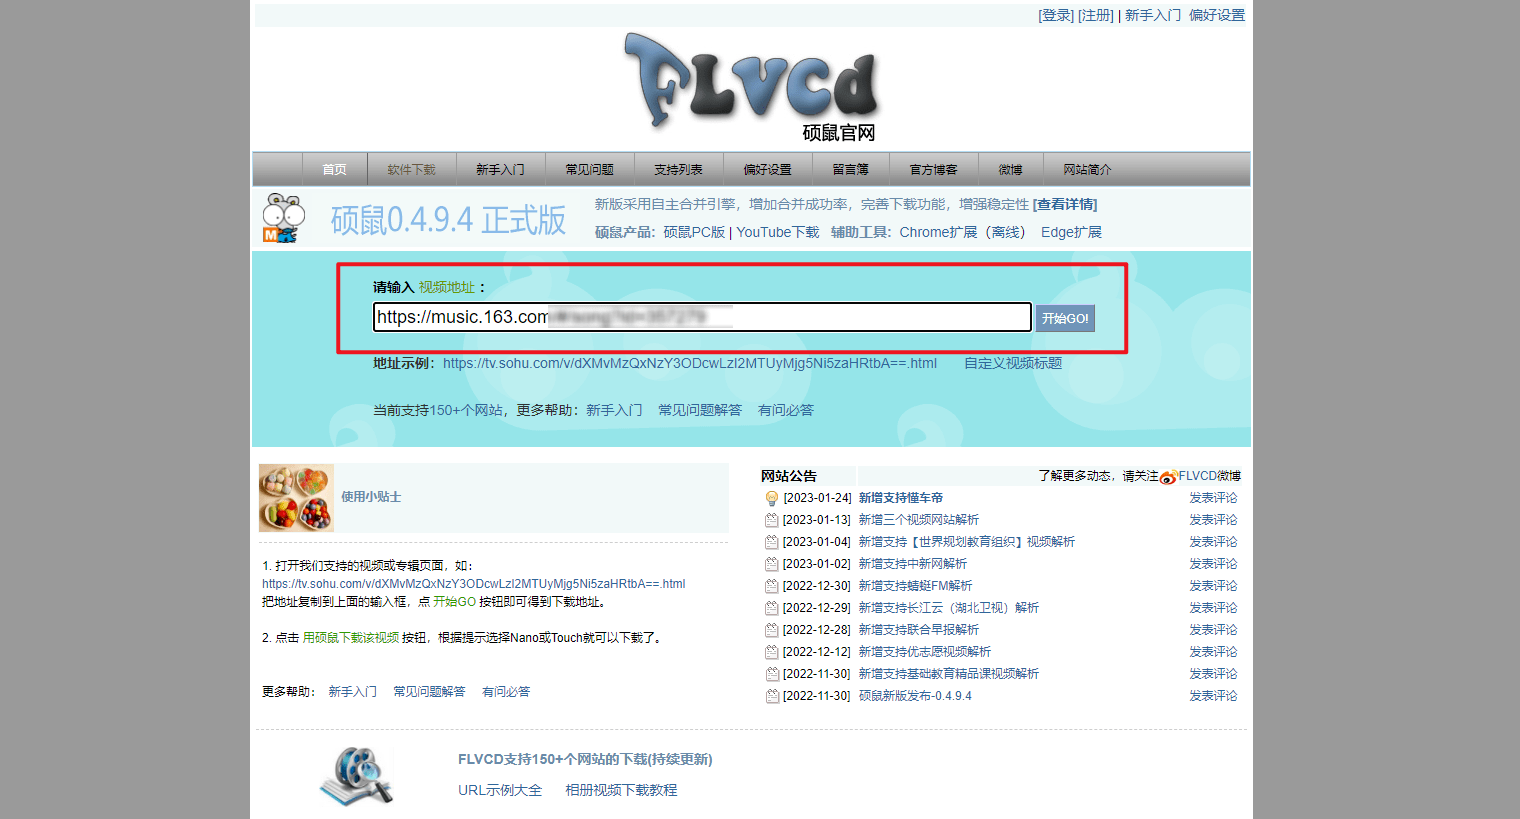Click the notepad icon for 2022-12-28 announcement
This screenshot has height=819, width=1520.
(772, 630)
